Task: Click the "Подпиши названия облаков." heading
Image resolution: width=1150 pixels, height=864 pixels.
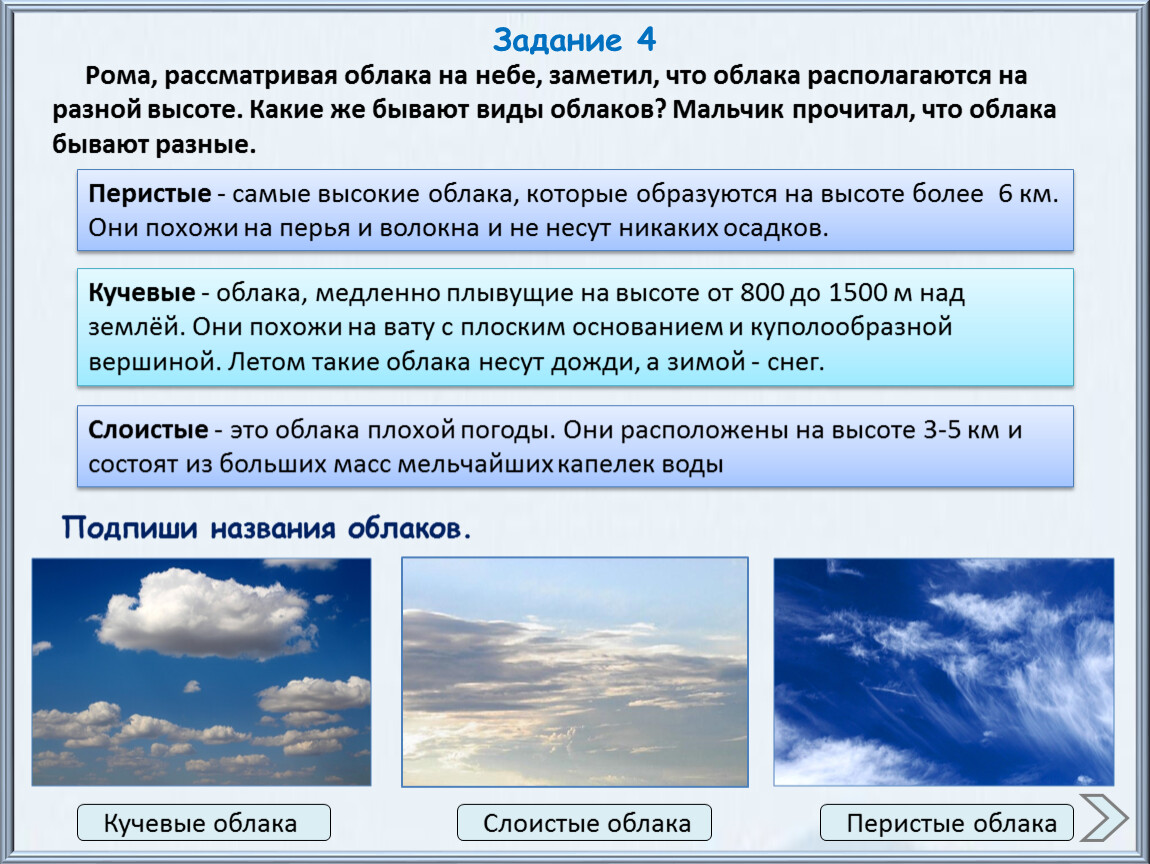Action: [266, 528]
